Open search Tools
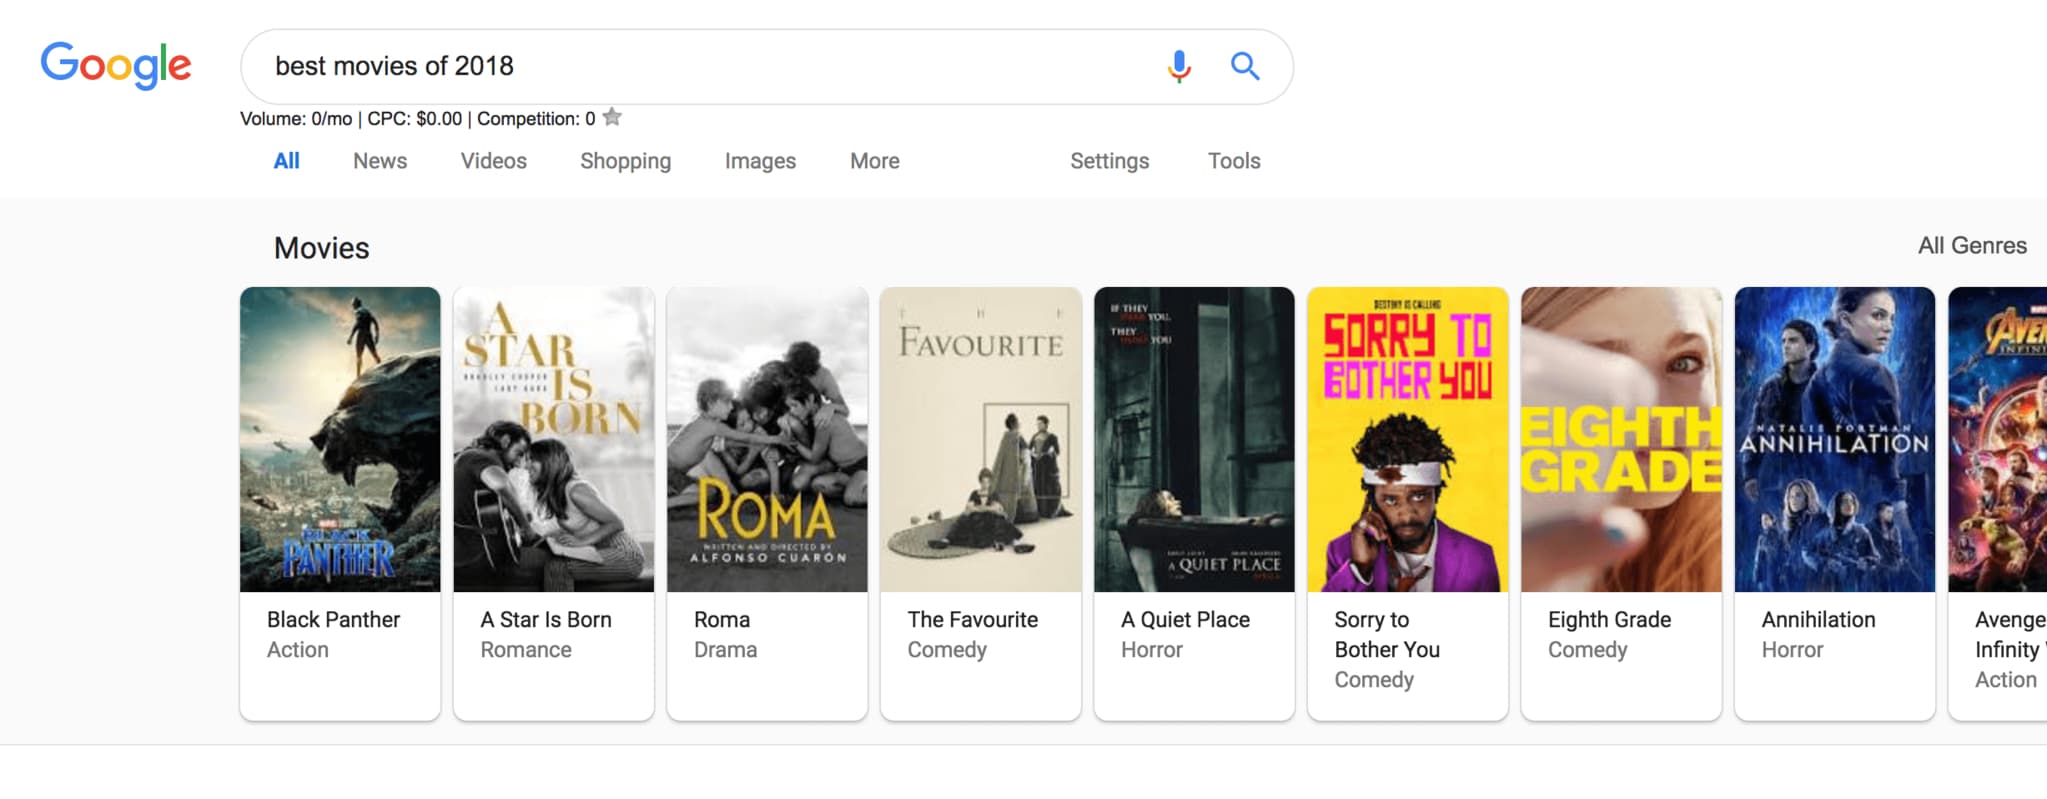 [x=1234, y=161]
